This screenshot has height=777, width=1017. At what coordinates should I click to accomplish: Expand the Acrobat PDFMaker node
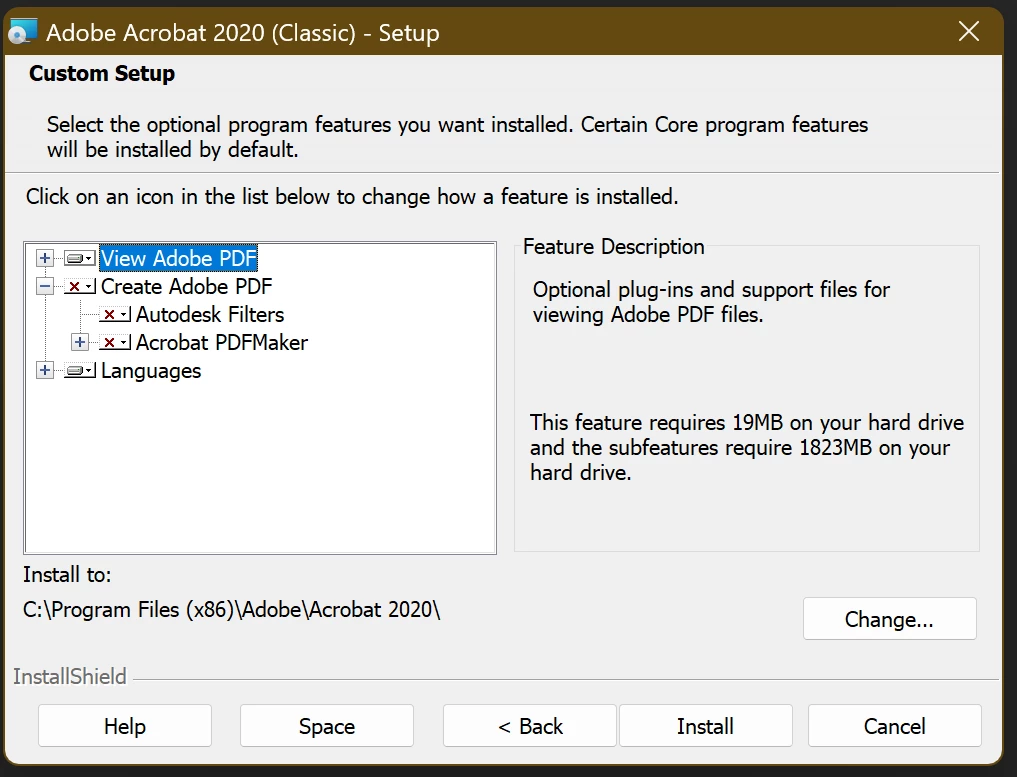pyautogui.click(x=80, y=342)
